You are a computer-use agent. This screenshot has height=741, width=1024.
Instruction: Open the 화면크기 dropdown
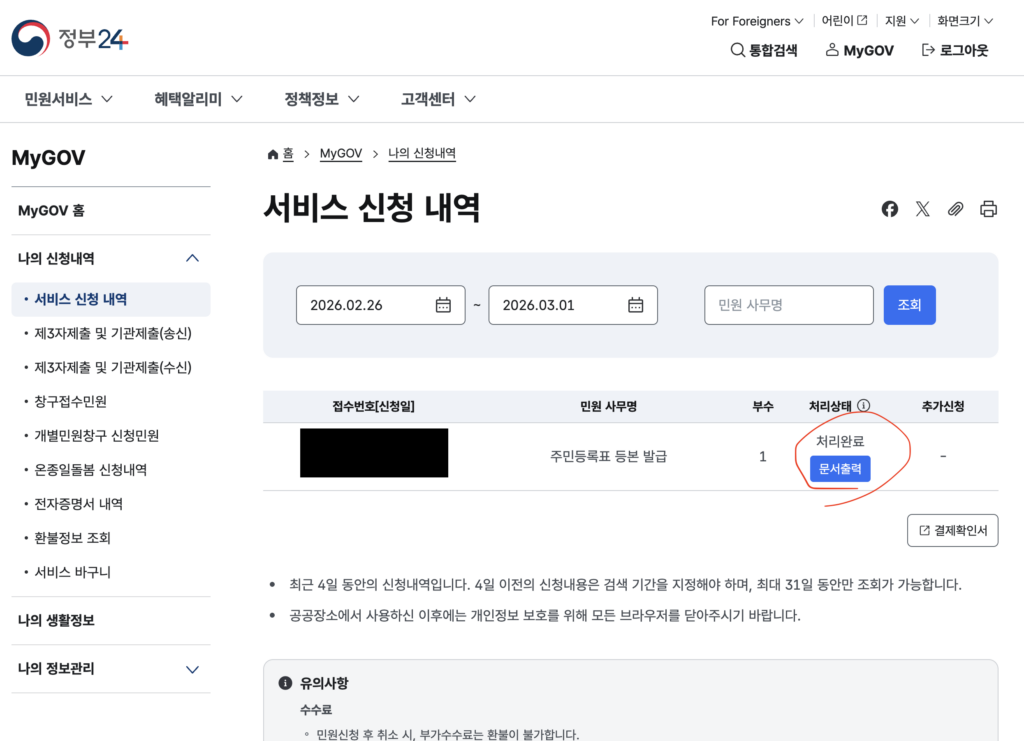[x=964, y=21]
